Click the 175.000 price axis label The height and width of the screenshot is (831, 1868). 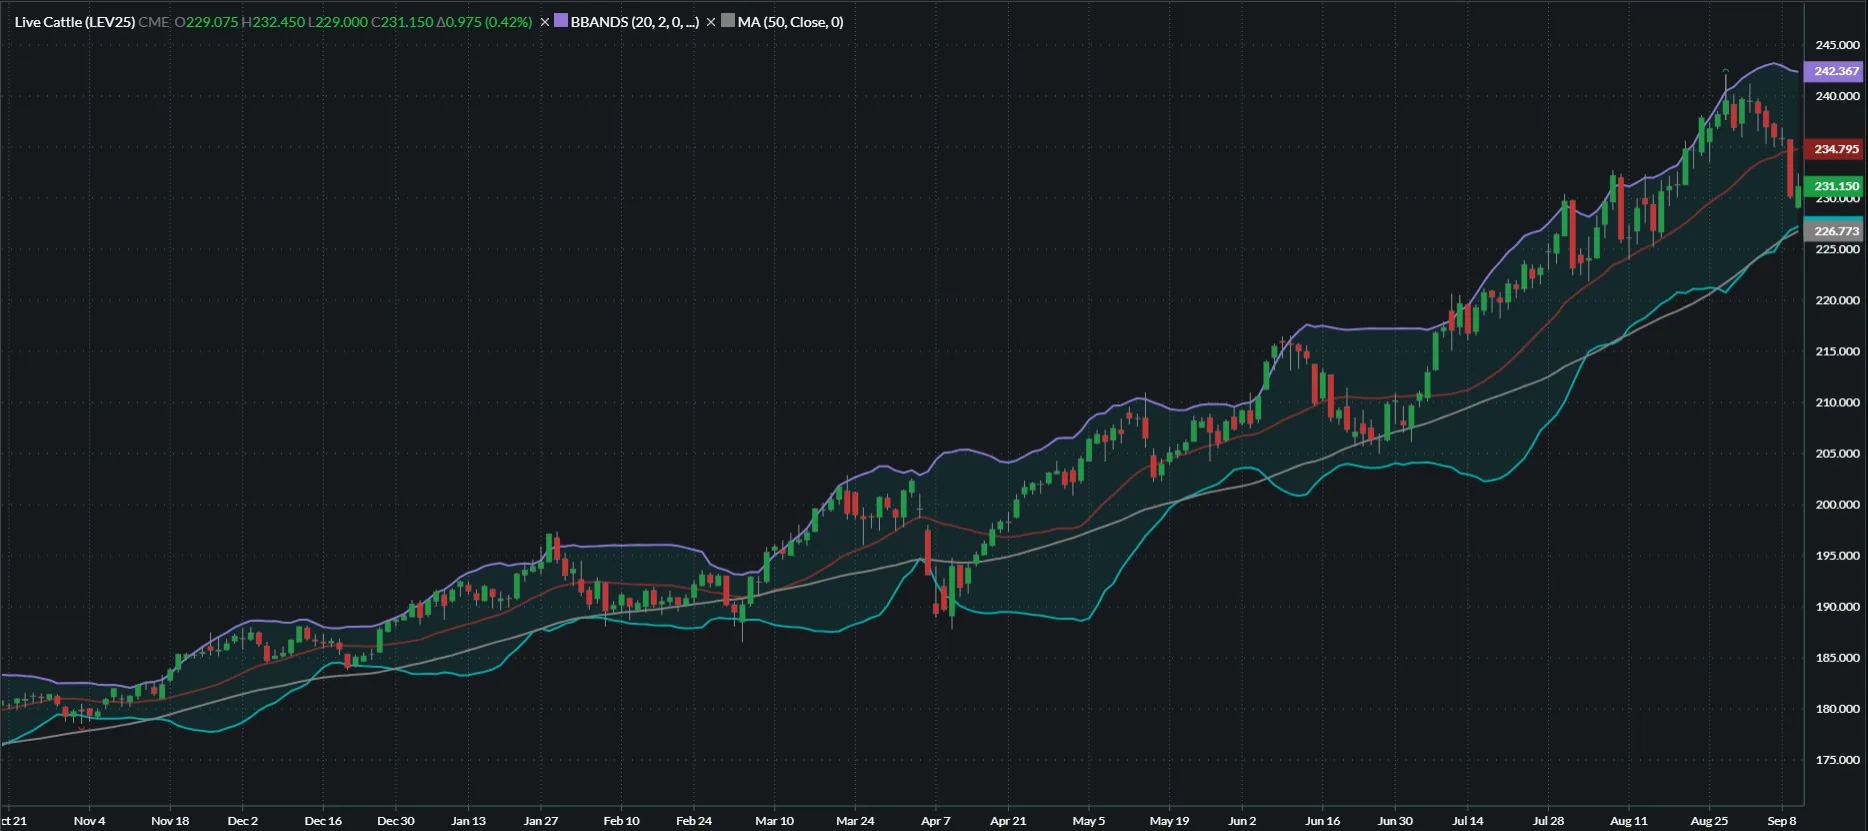pos(1837,760)
